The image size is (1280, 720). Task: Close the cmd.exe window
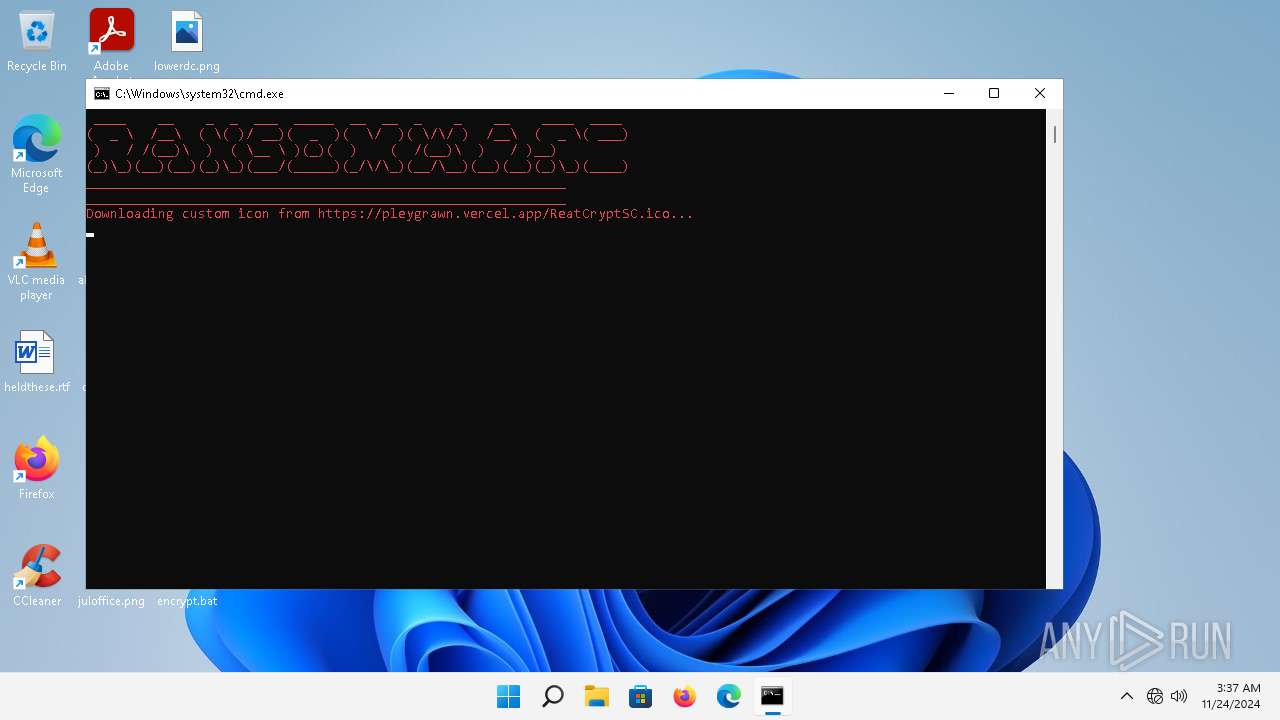point(1040,93)
